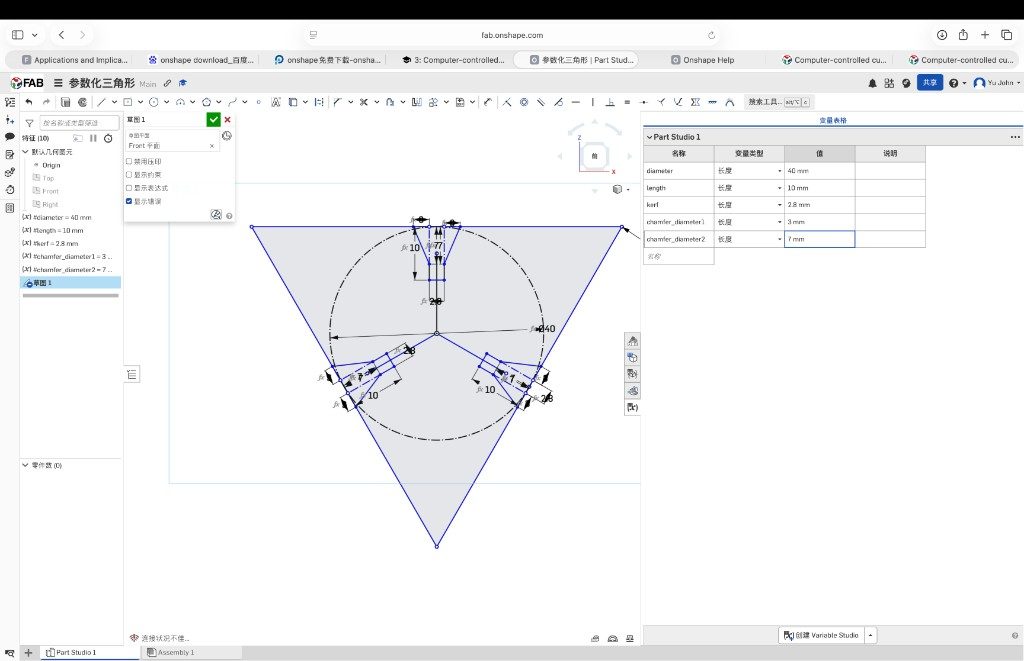Select the Sketch fillet tool
1024x661 pixels.
[x=338, y=102]
